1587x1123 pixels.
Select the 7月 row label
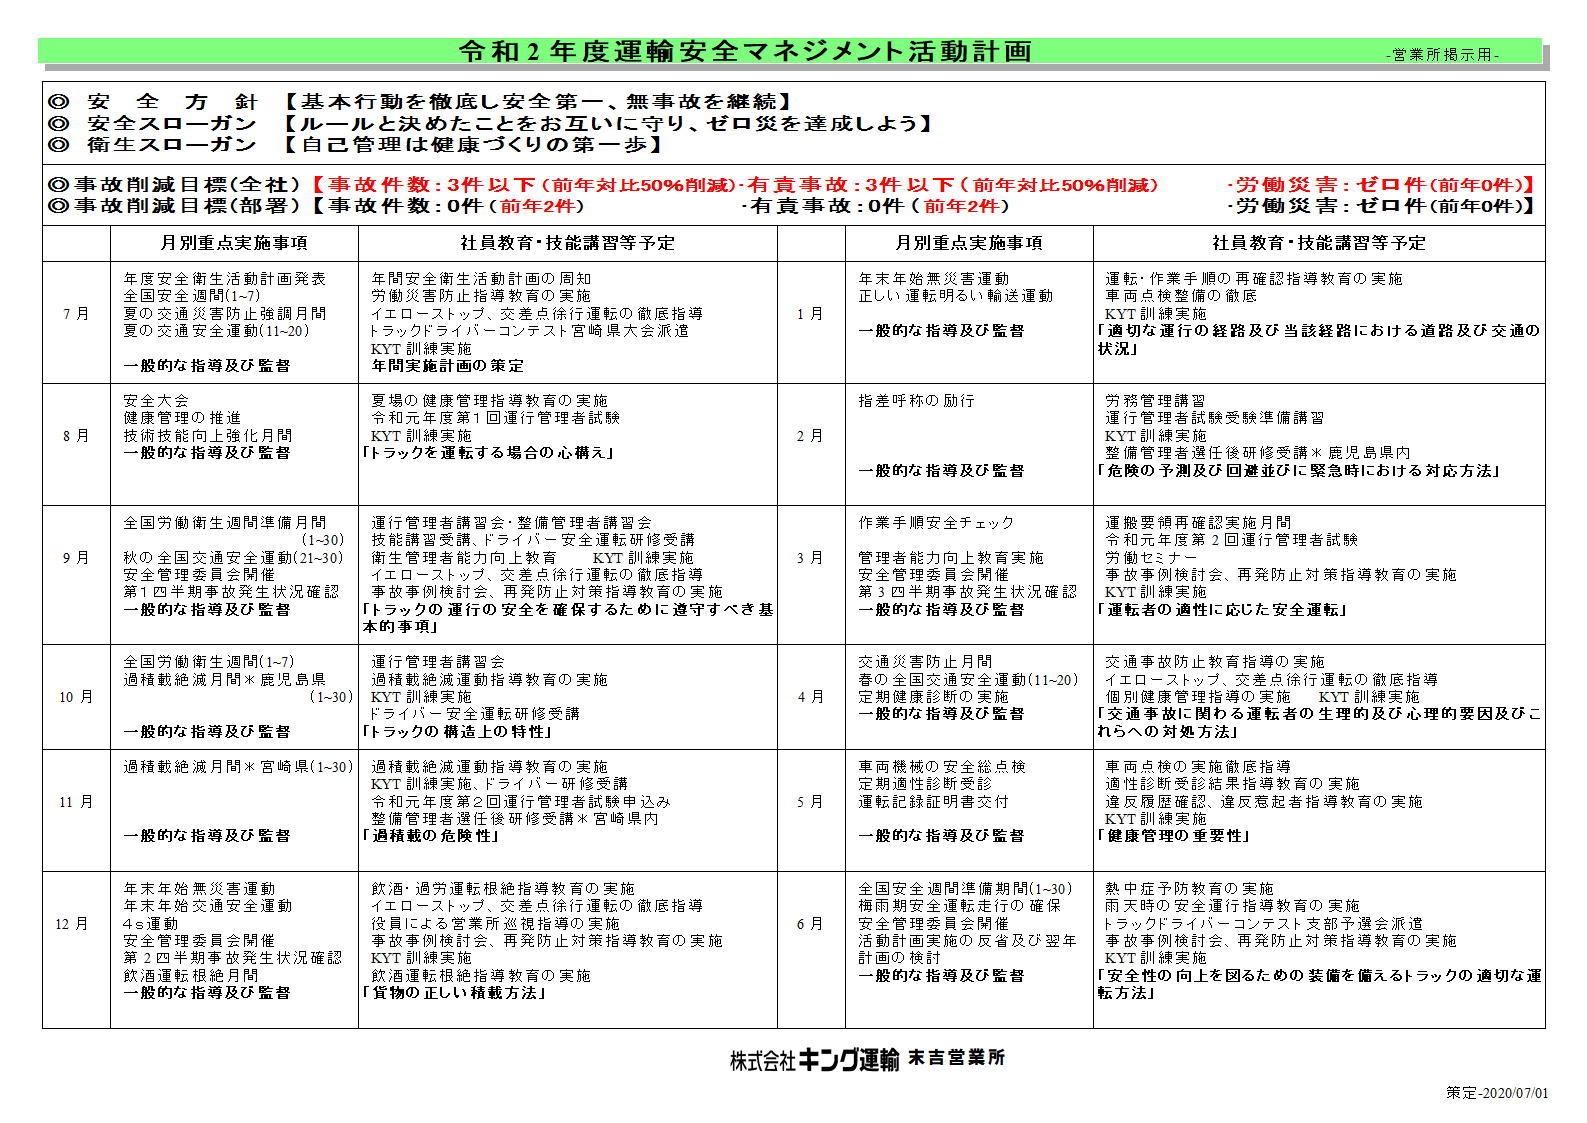76,314
